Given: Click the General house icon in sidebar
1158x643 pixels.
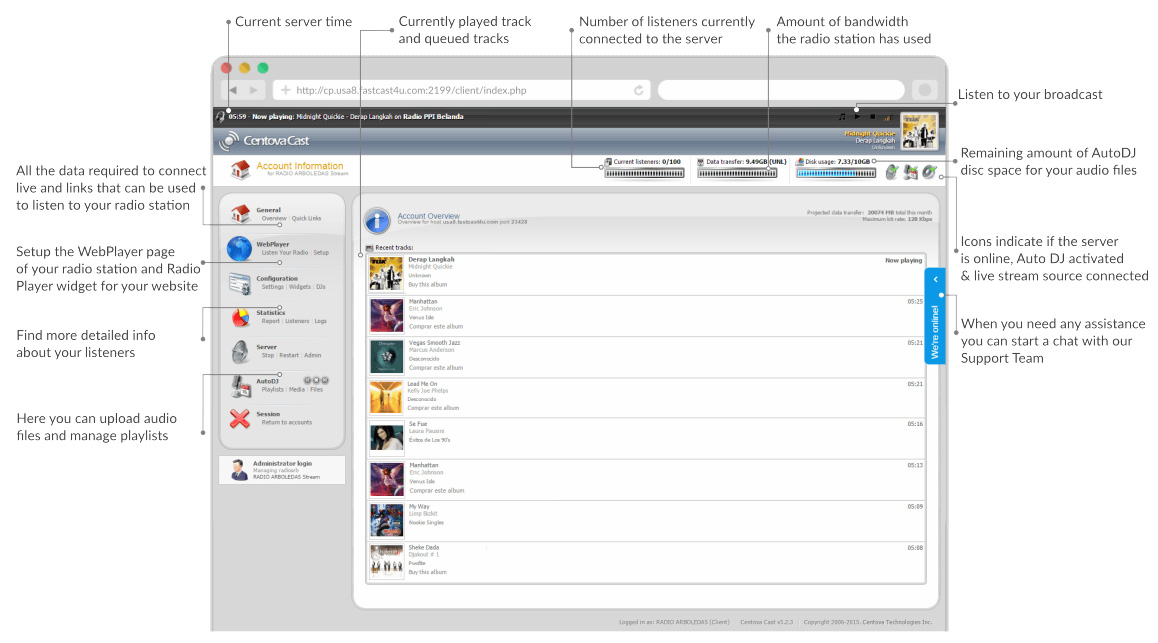Looking at the screenshot, I should pyautogui.click(x=239, y=213).
